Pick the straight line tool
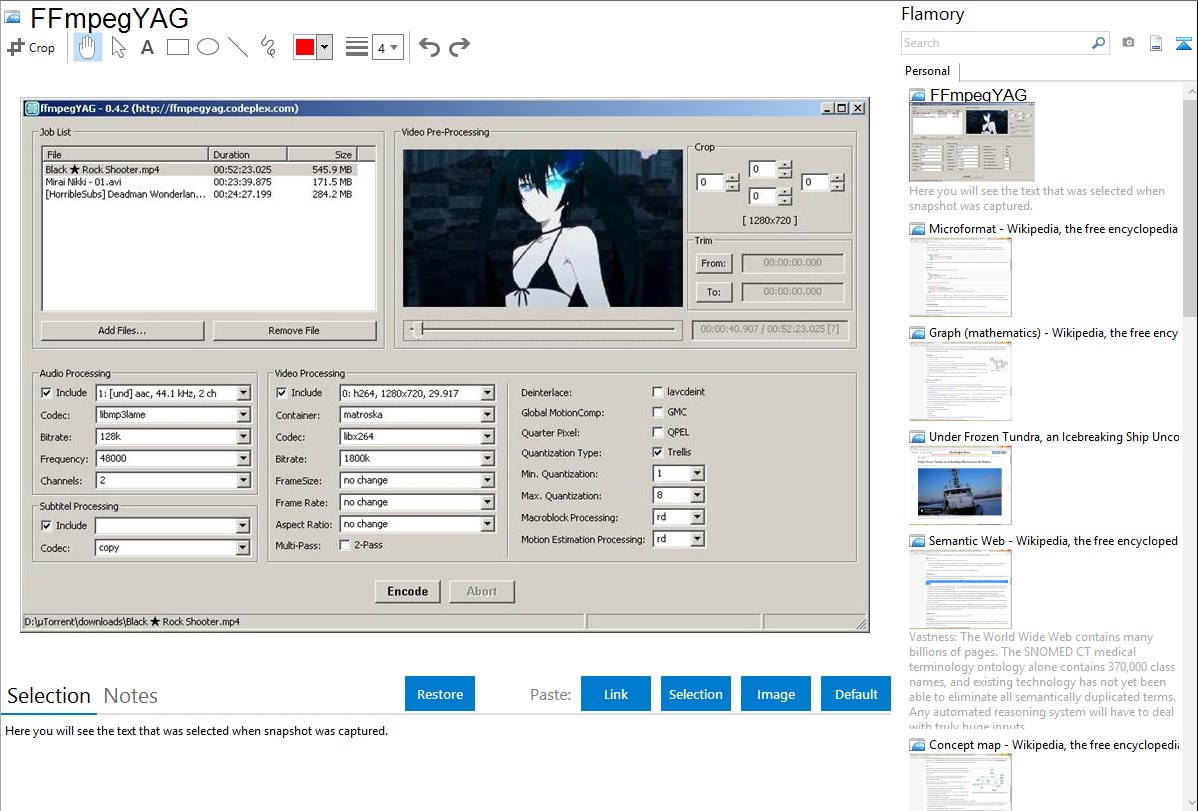 coord(238,47)
